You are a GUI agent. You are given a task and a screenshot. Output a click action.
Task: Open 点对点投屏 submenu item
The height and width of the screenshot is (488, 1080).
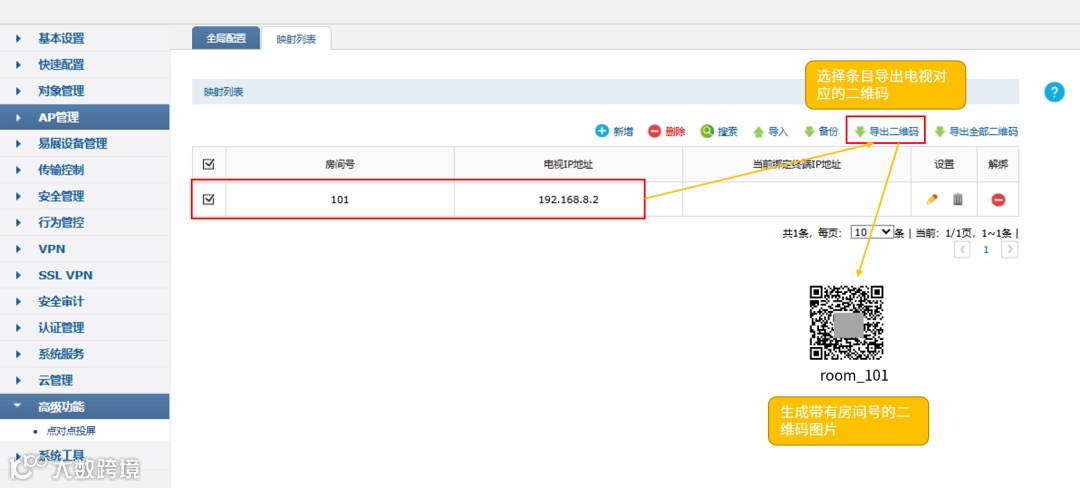(x=70, y=431)
